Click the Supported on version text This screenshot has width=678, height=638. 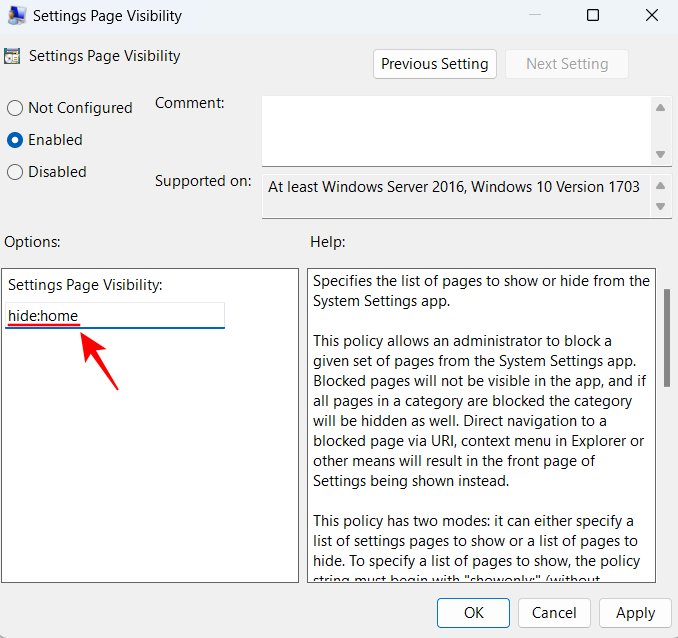[454, 187]
